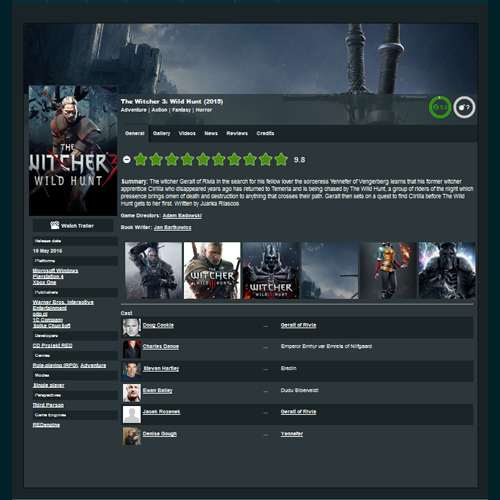Viewport: 500px width, 500px height.
Task: Open the Role-playing (RPG) genre link
Action: click(x=56, y=365)
